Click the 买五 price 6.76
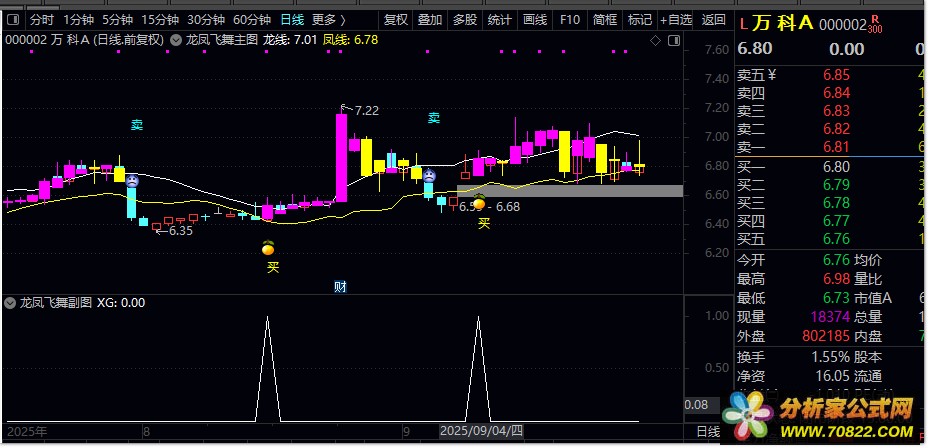The image size is (930, 448). (x=836, y=239)
